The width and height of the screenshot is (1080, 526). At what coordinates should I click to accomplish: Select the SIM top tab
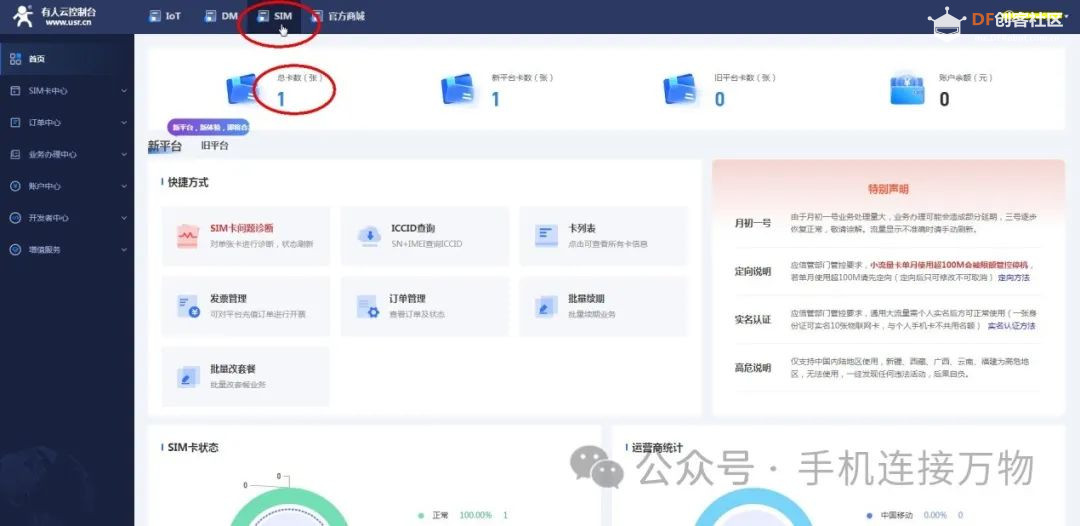click(274, 16)
